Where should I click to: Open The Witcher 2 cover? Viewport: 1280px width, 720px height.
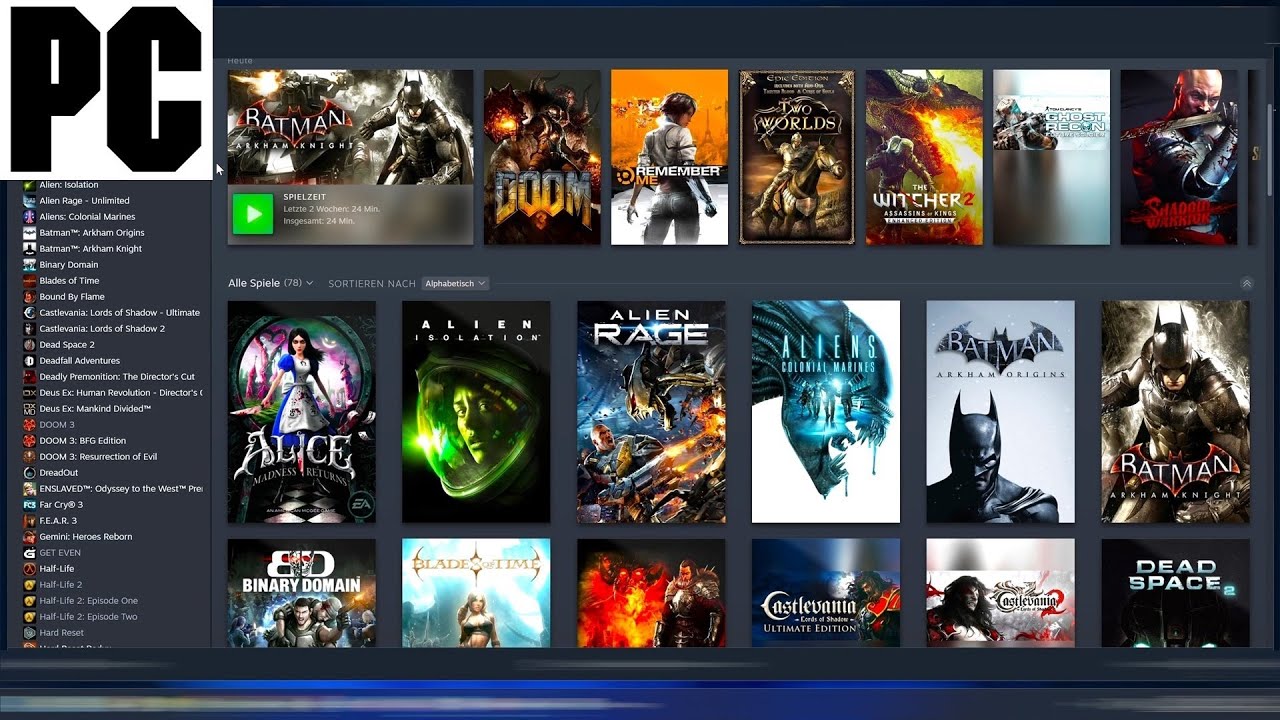(x=924, y=157)
